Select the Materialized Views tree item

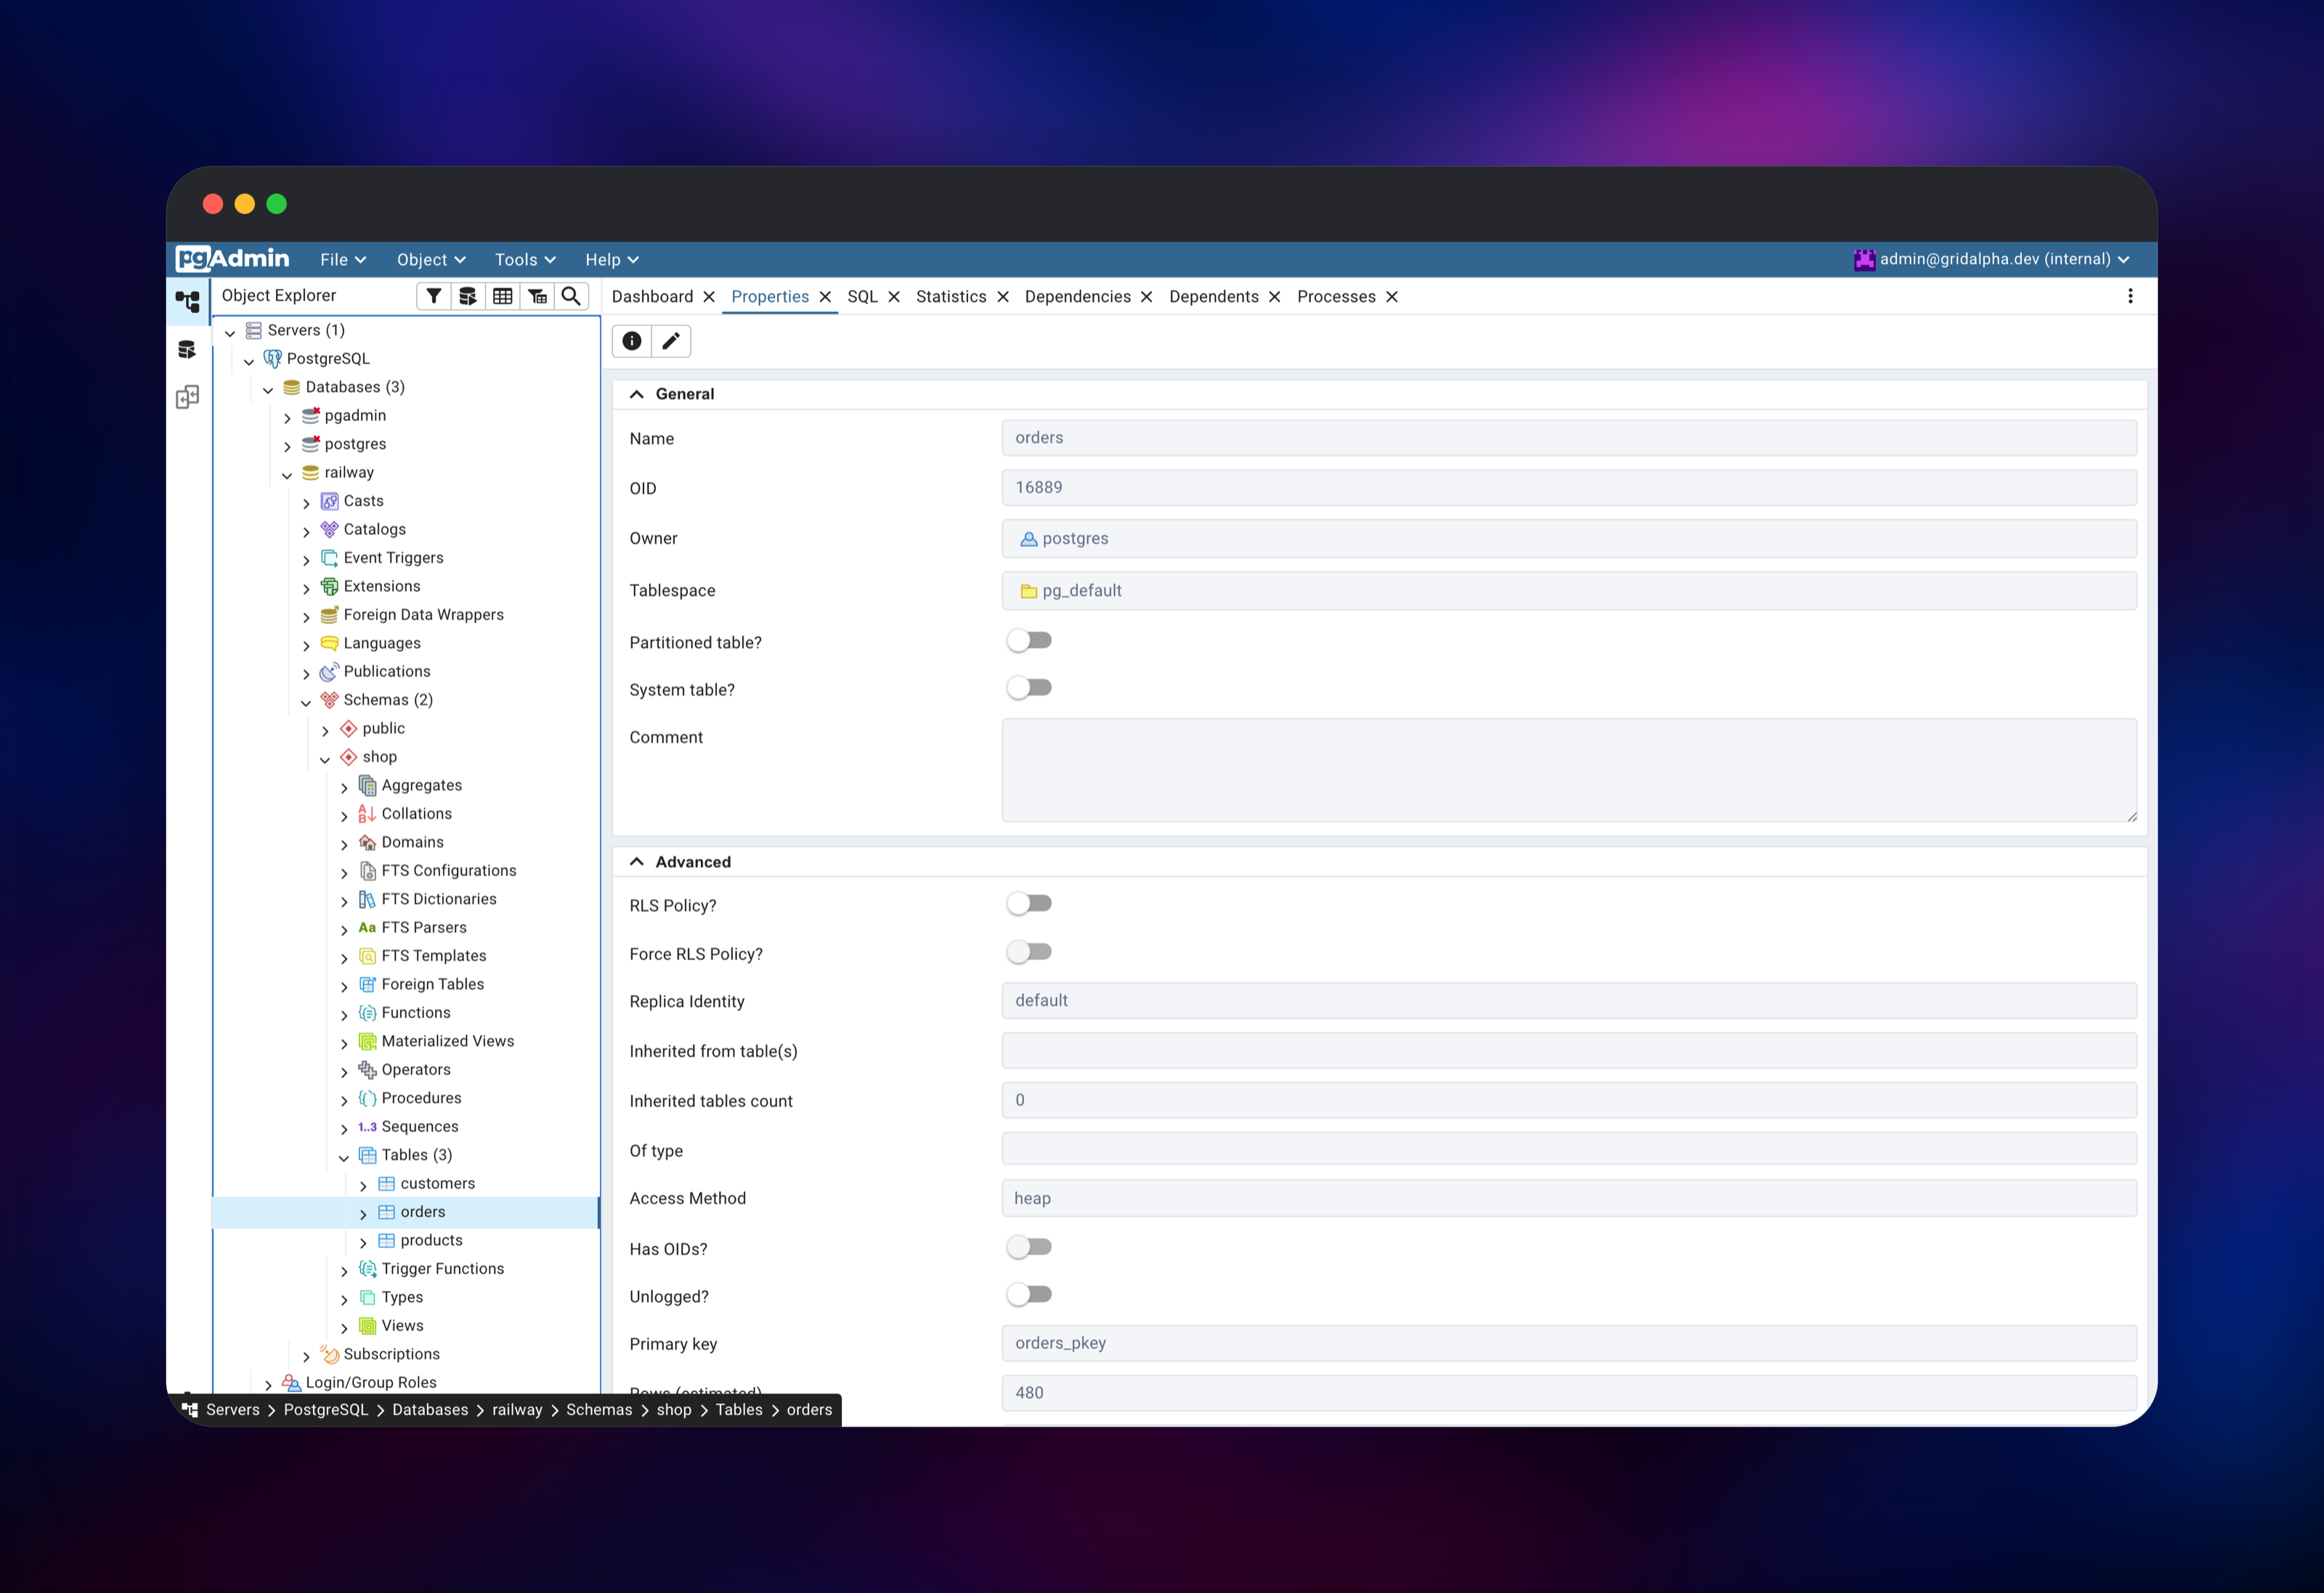[x=448, y=1042]
